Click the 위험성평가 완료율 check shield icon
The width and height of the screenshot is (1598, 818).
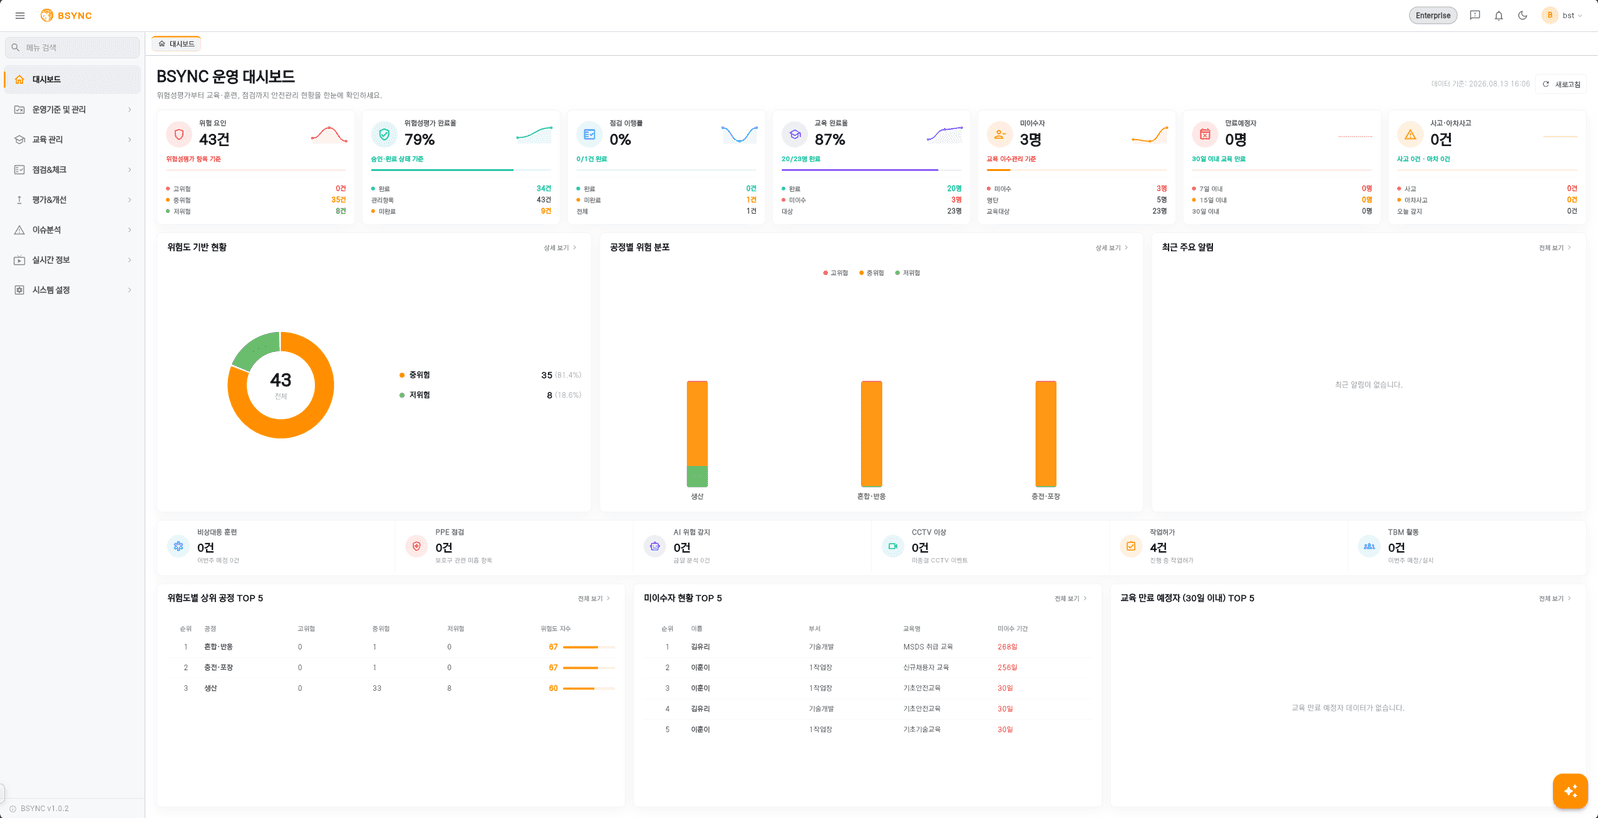tap(384, 134)
